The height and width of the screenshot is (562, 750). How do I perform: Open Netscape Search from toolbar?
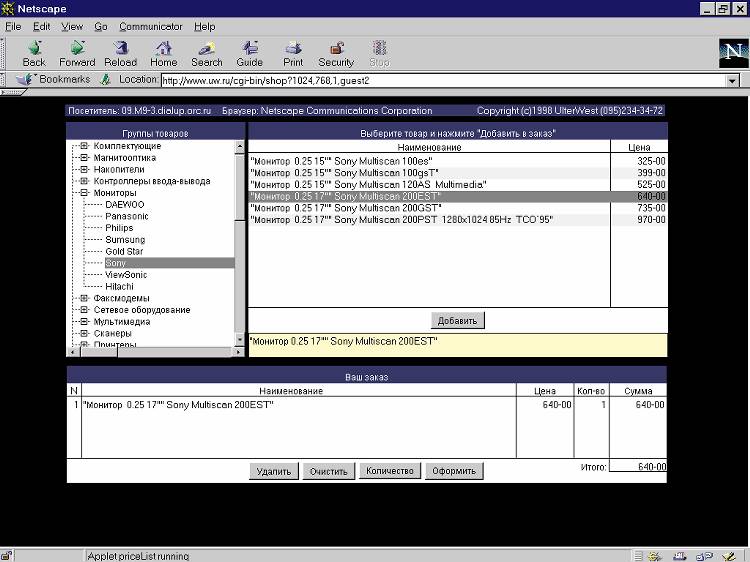pos(206,52)
